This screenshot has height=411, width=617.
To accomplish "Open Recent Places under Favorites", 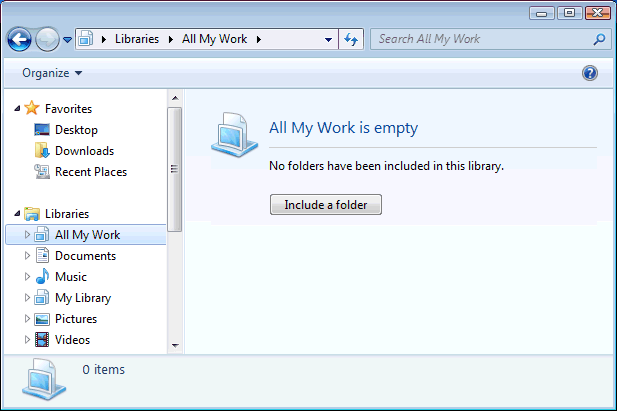I will pyautogui.click(x=91, y=172).
